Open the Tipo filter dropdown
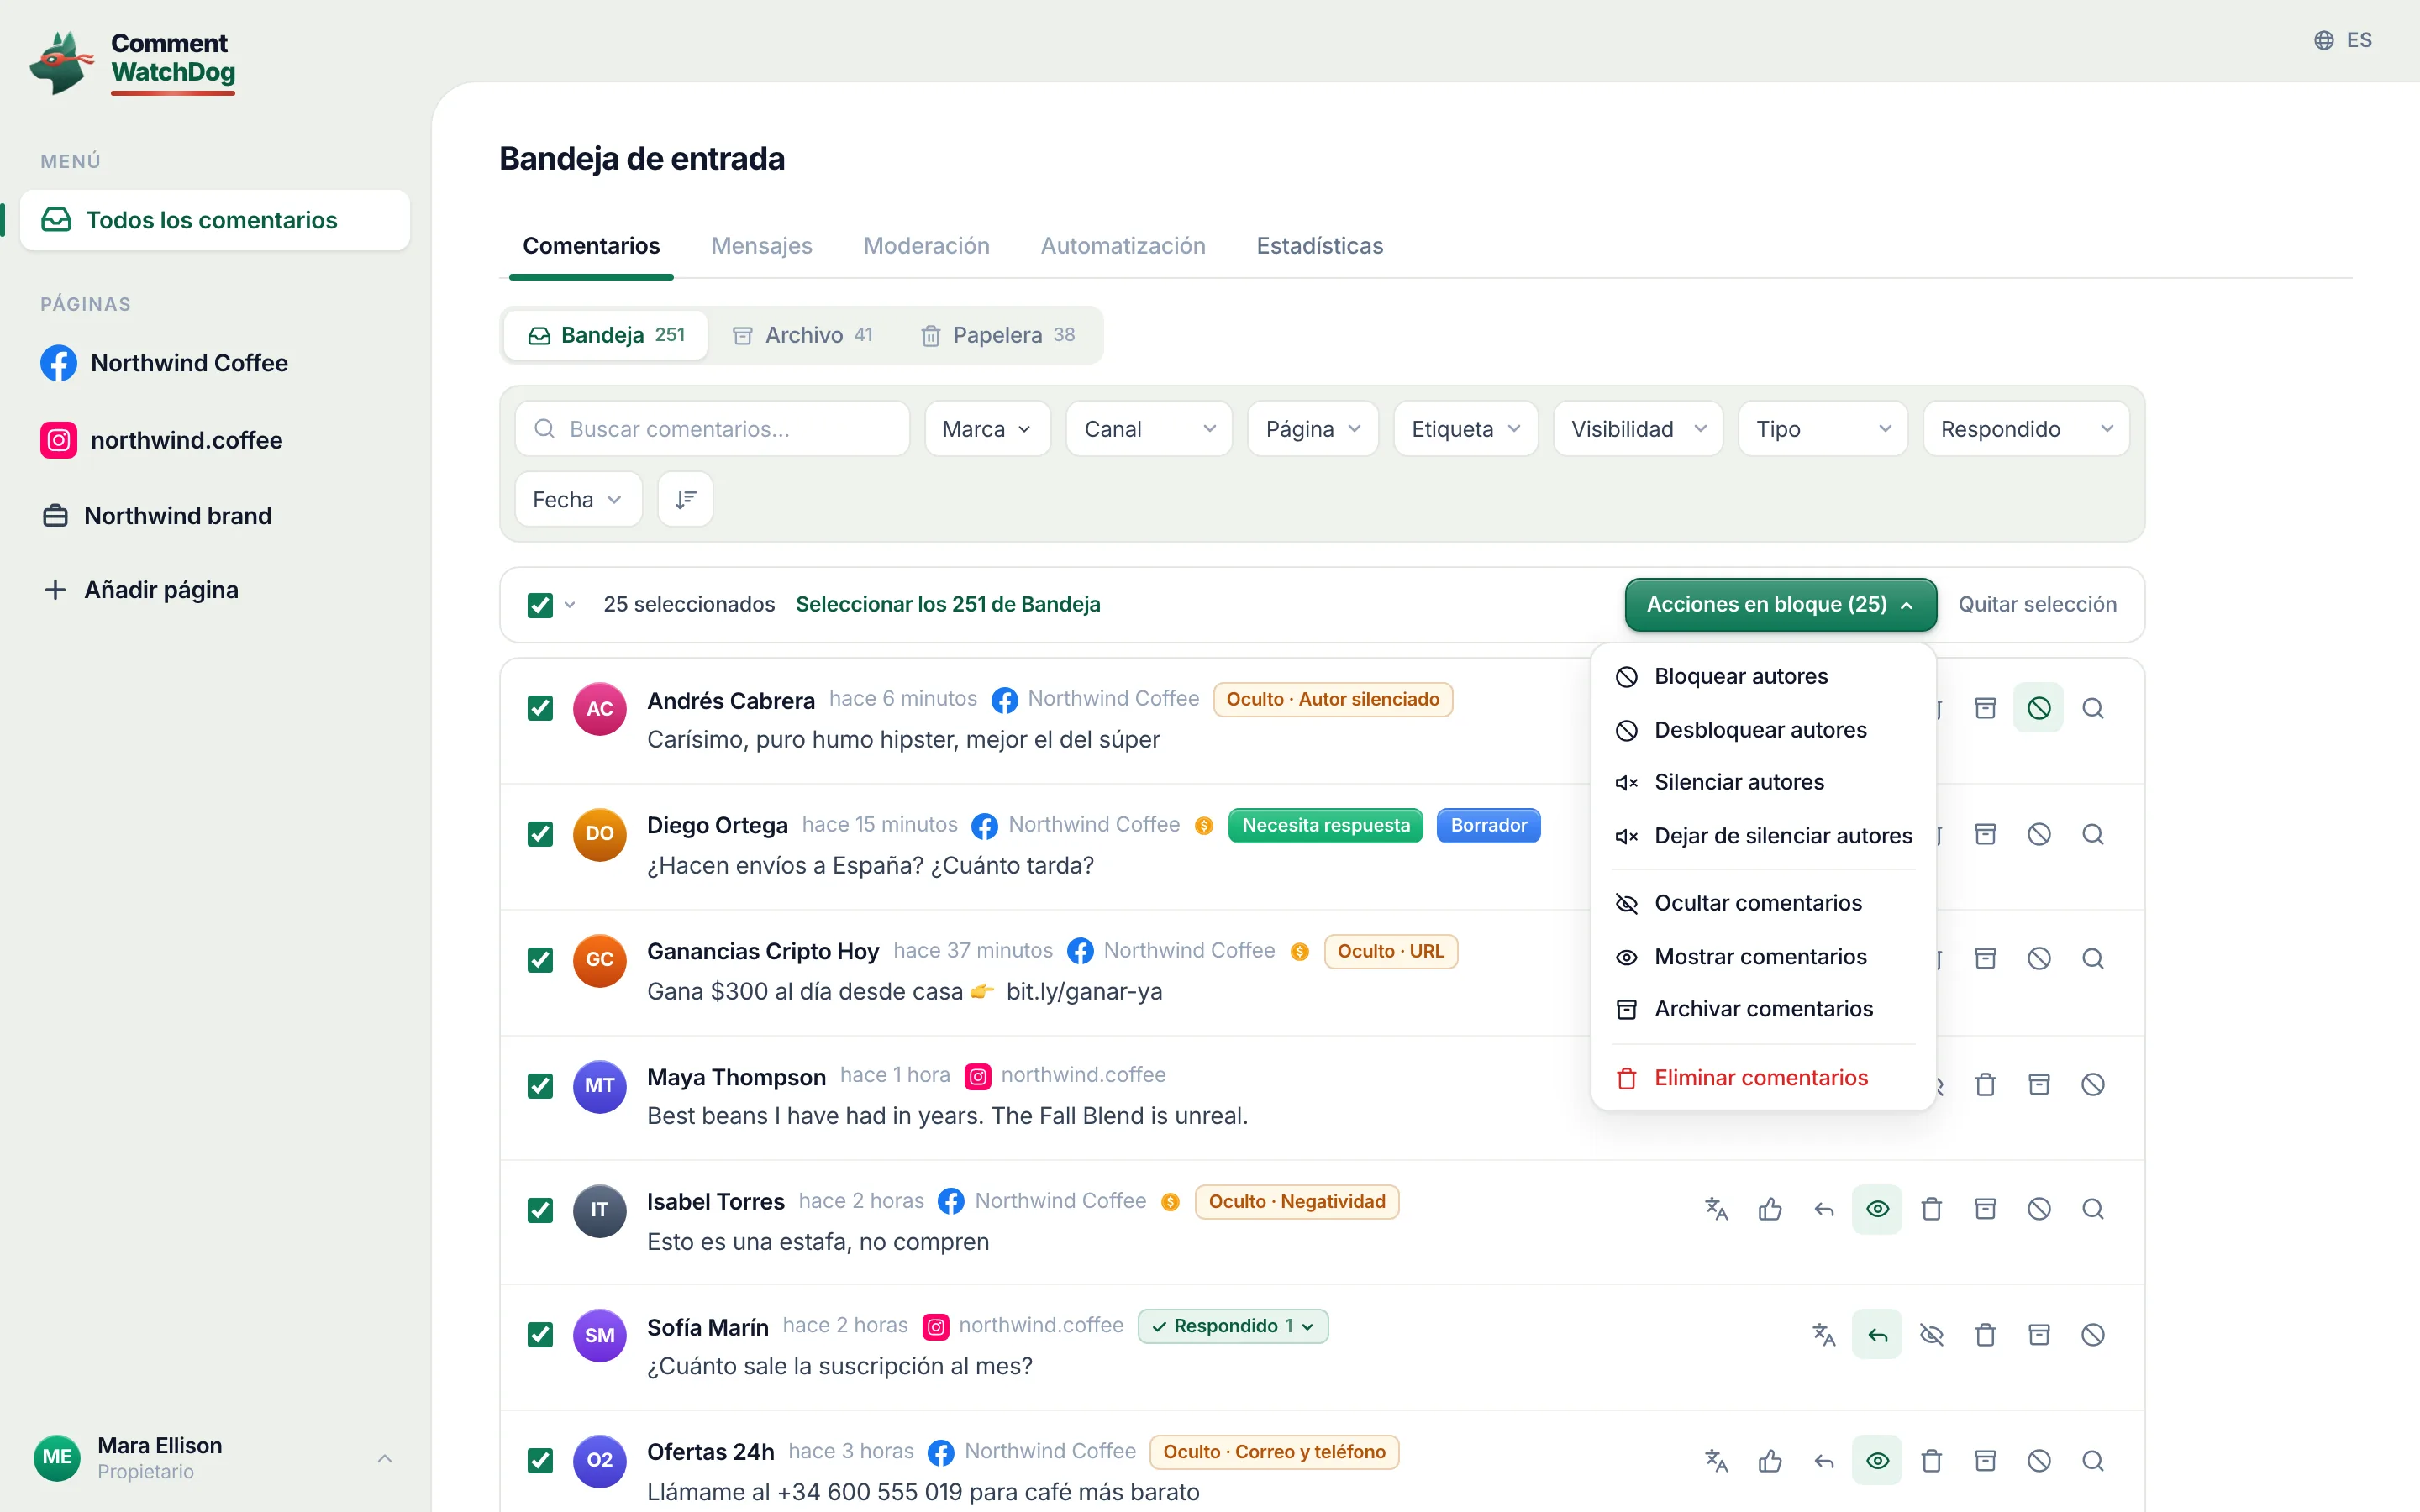2420x1512 pixels. coord(1823,429)
